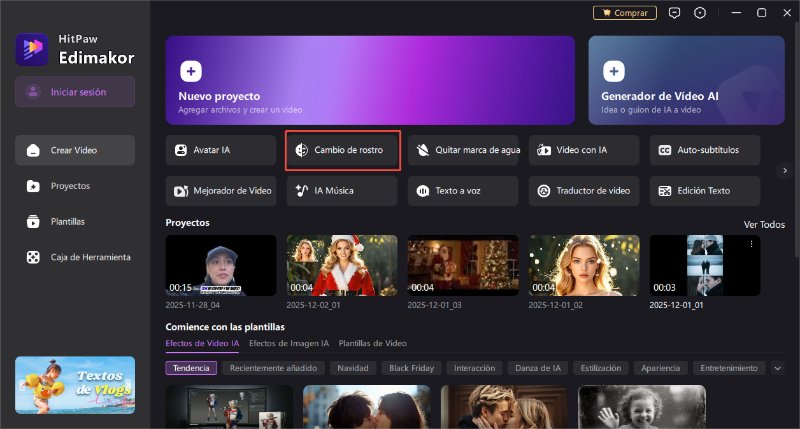The width and height of the screenshot is (800, 429).
Task: Click the Comprar button label
Action: point(631,13)
